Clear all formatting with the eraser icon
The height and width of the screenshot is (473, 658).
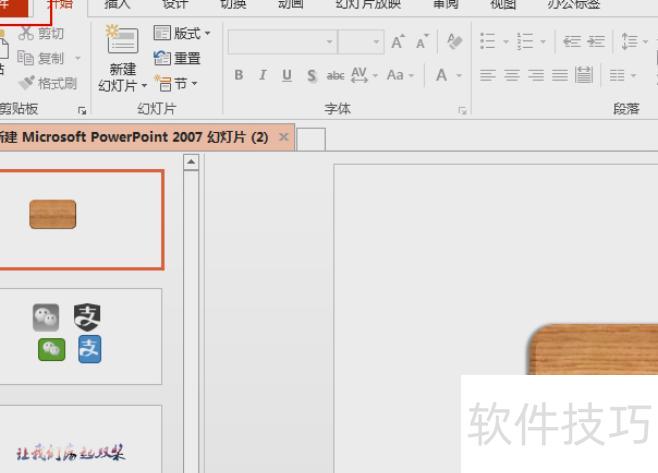tap(454, 41)
